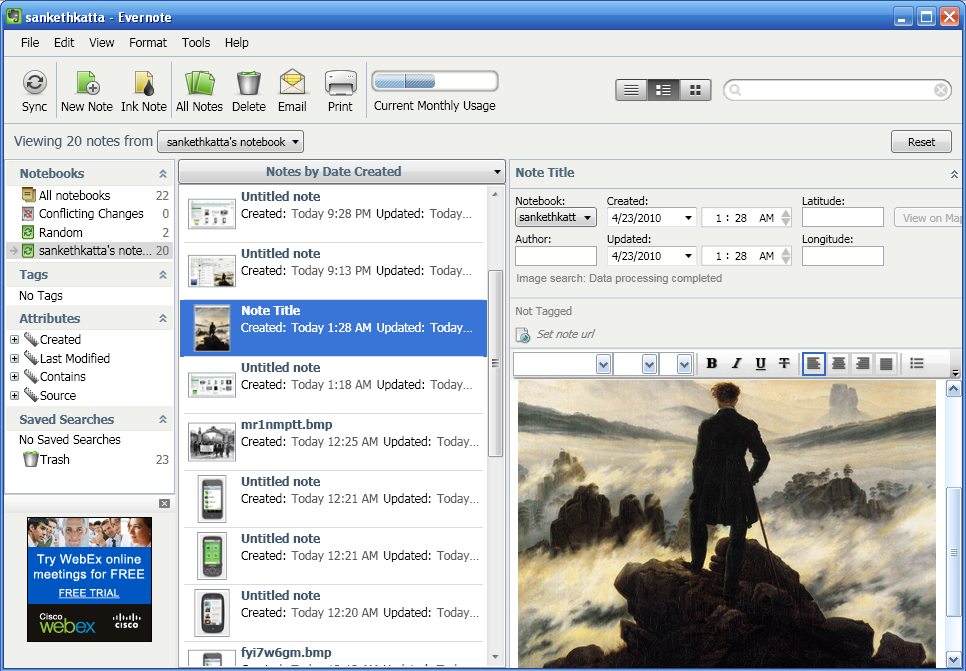Open the View menu
Image resolution: width=966 pixels, height=671 pixels.
click(x=102, y=43)
